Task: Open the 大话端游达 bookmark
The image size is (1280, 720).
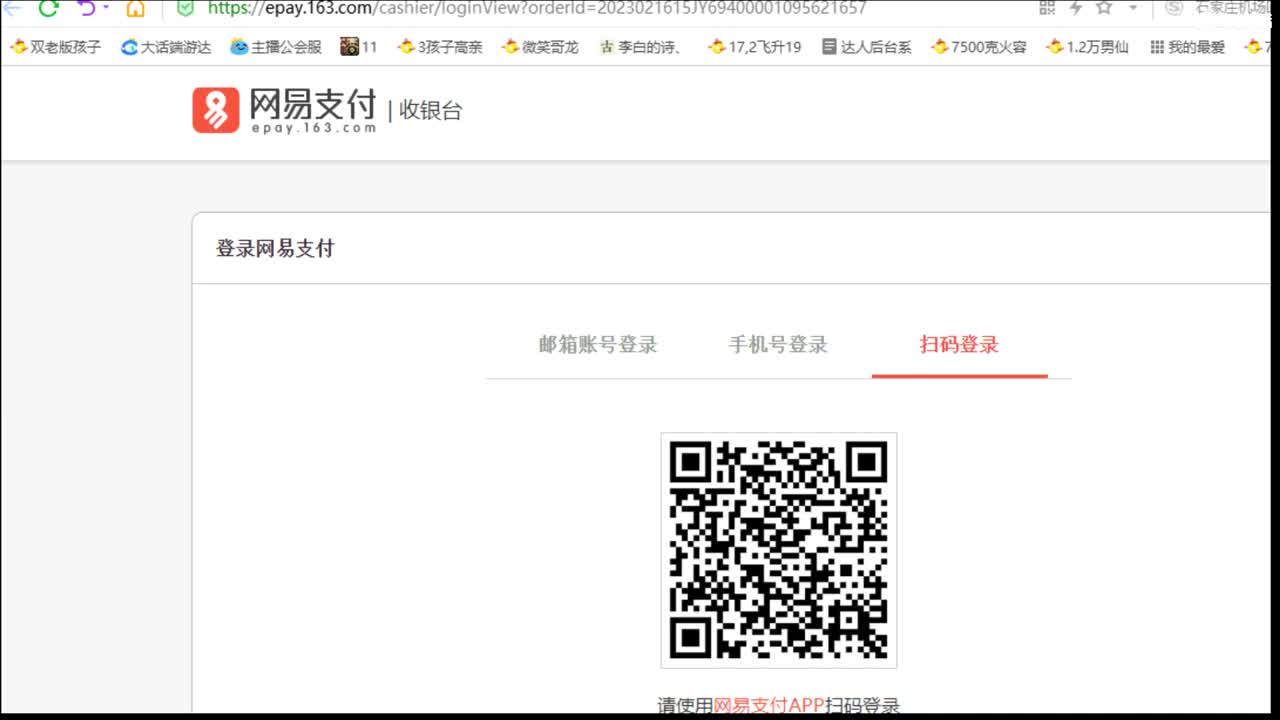Action: coord(166,47)
